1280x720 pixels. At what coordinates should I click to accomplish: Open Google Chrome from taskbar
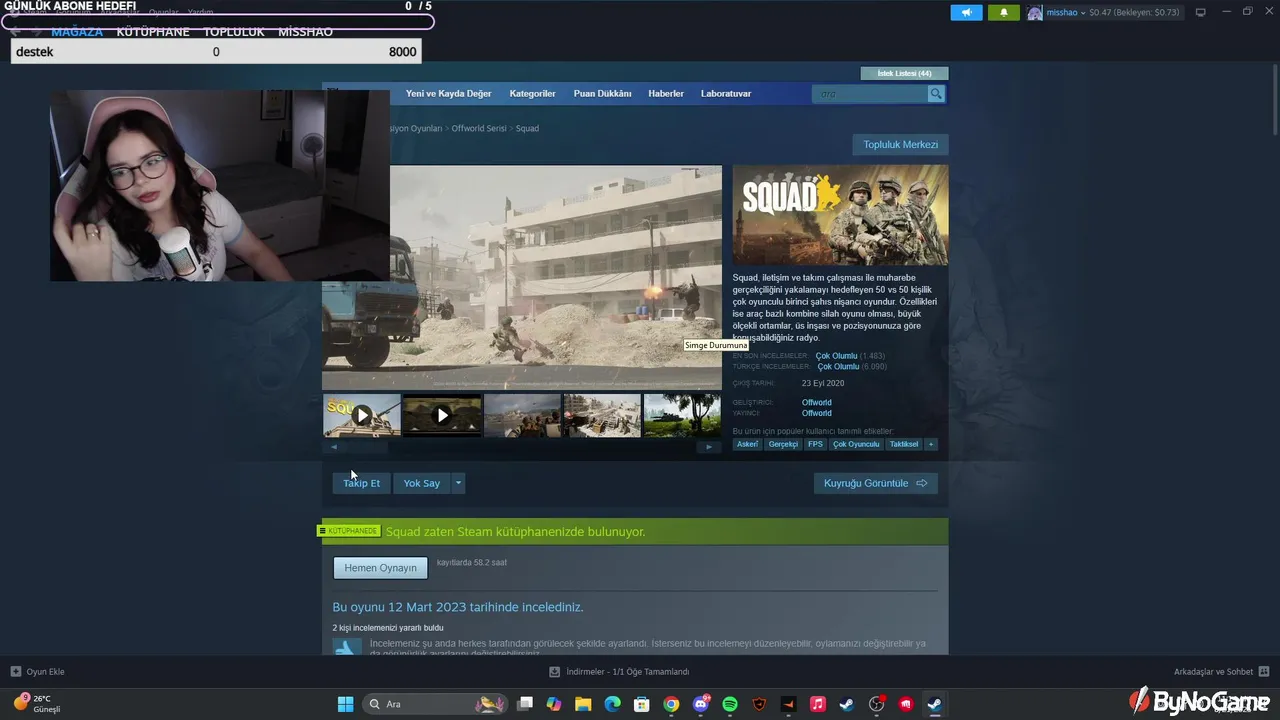(x=671, y=704)
